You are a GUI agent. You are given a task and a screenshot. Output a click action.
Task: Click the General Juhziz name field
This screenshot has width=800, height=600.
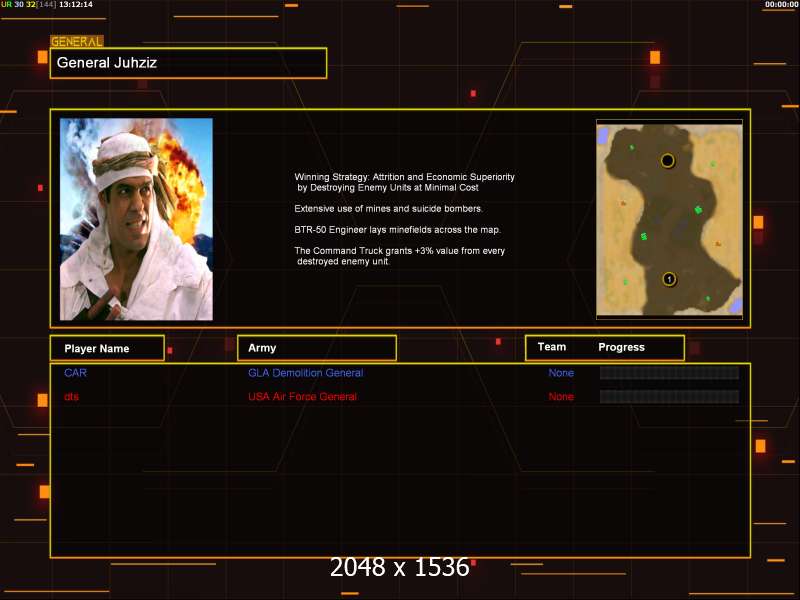tap(188, 63)
